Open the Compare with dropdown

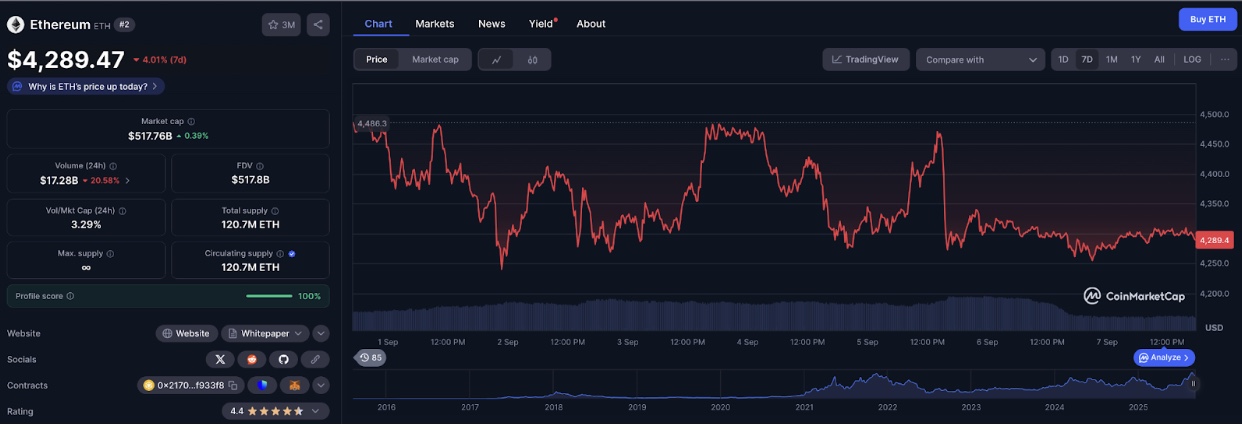pos(981,60)
